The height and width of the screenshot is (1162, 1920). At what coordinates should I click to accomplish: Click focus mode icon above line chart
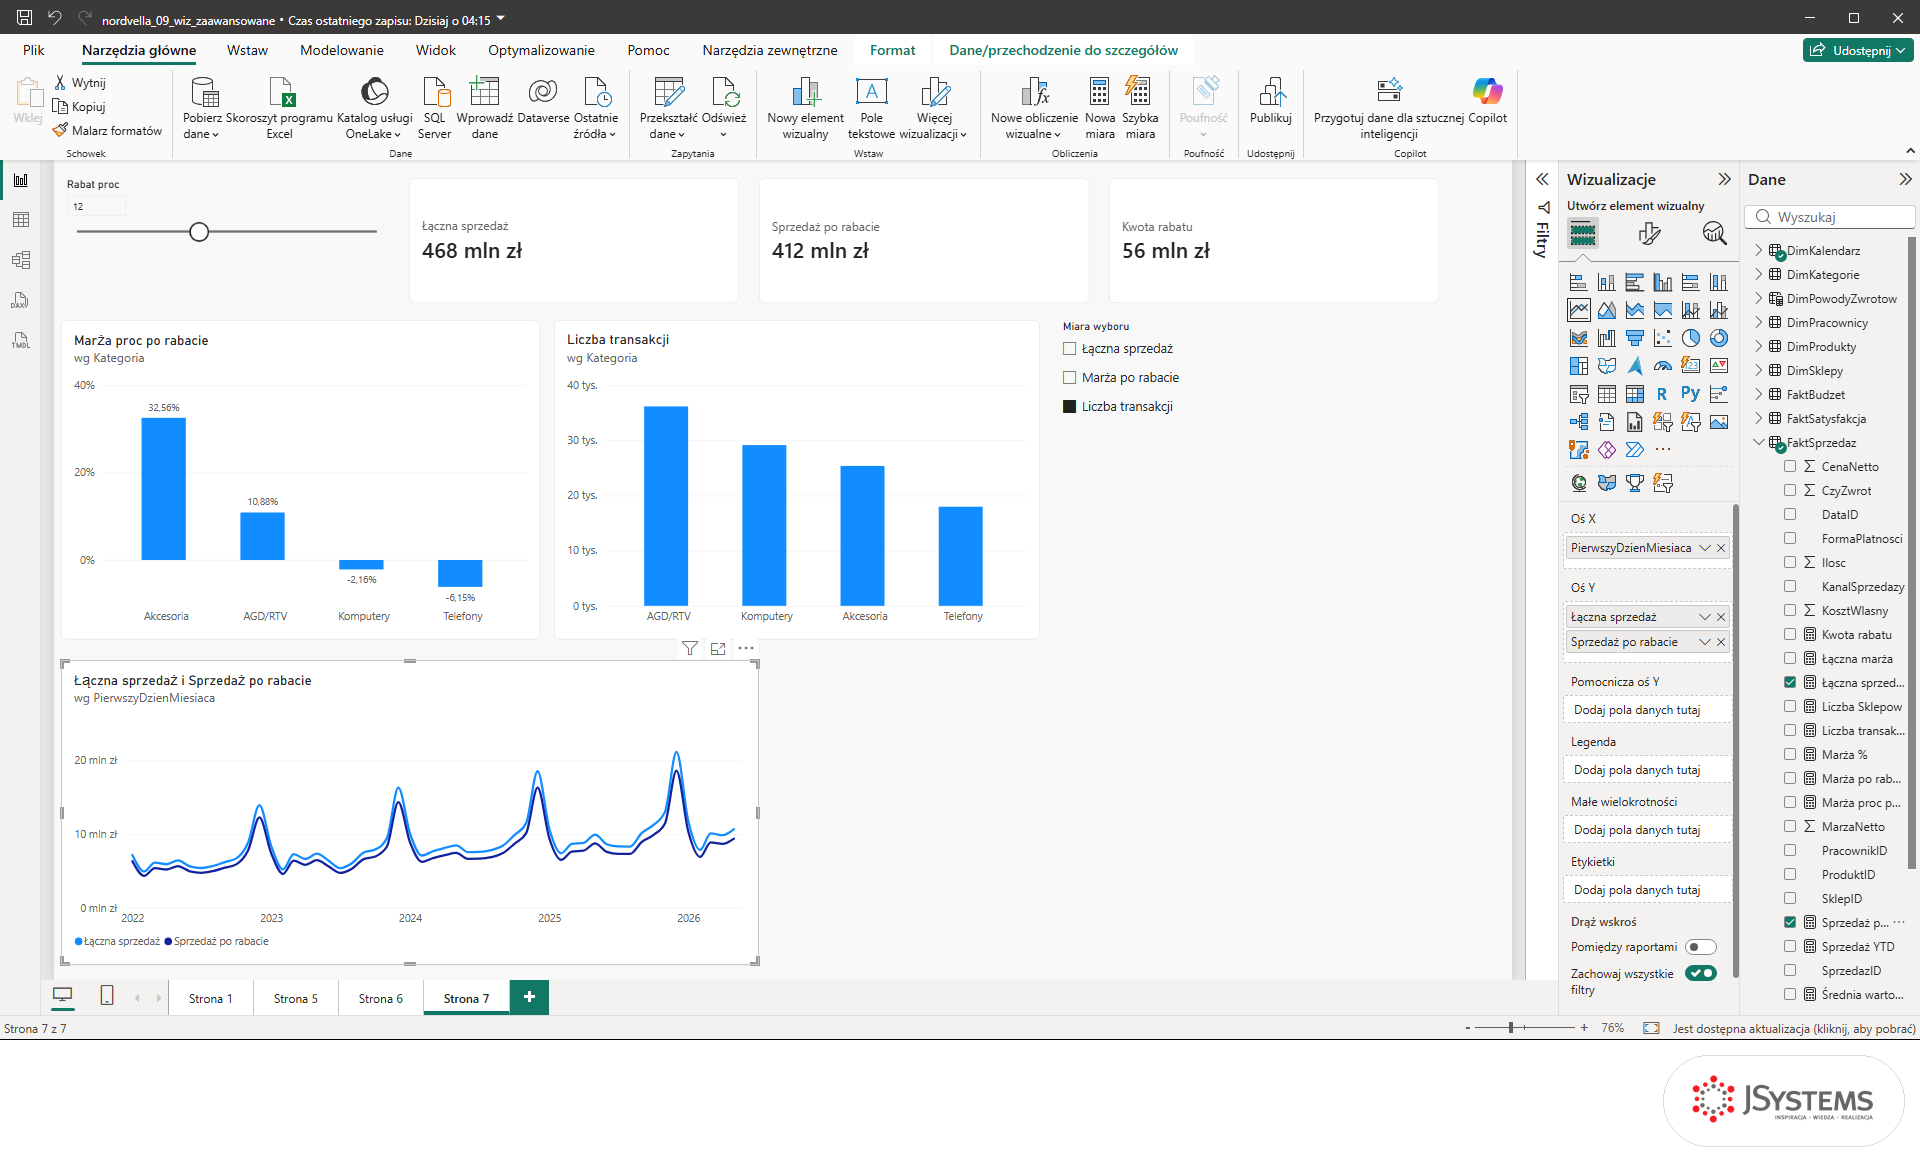coord(718,648)
